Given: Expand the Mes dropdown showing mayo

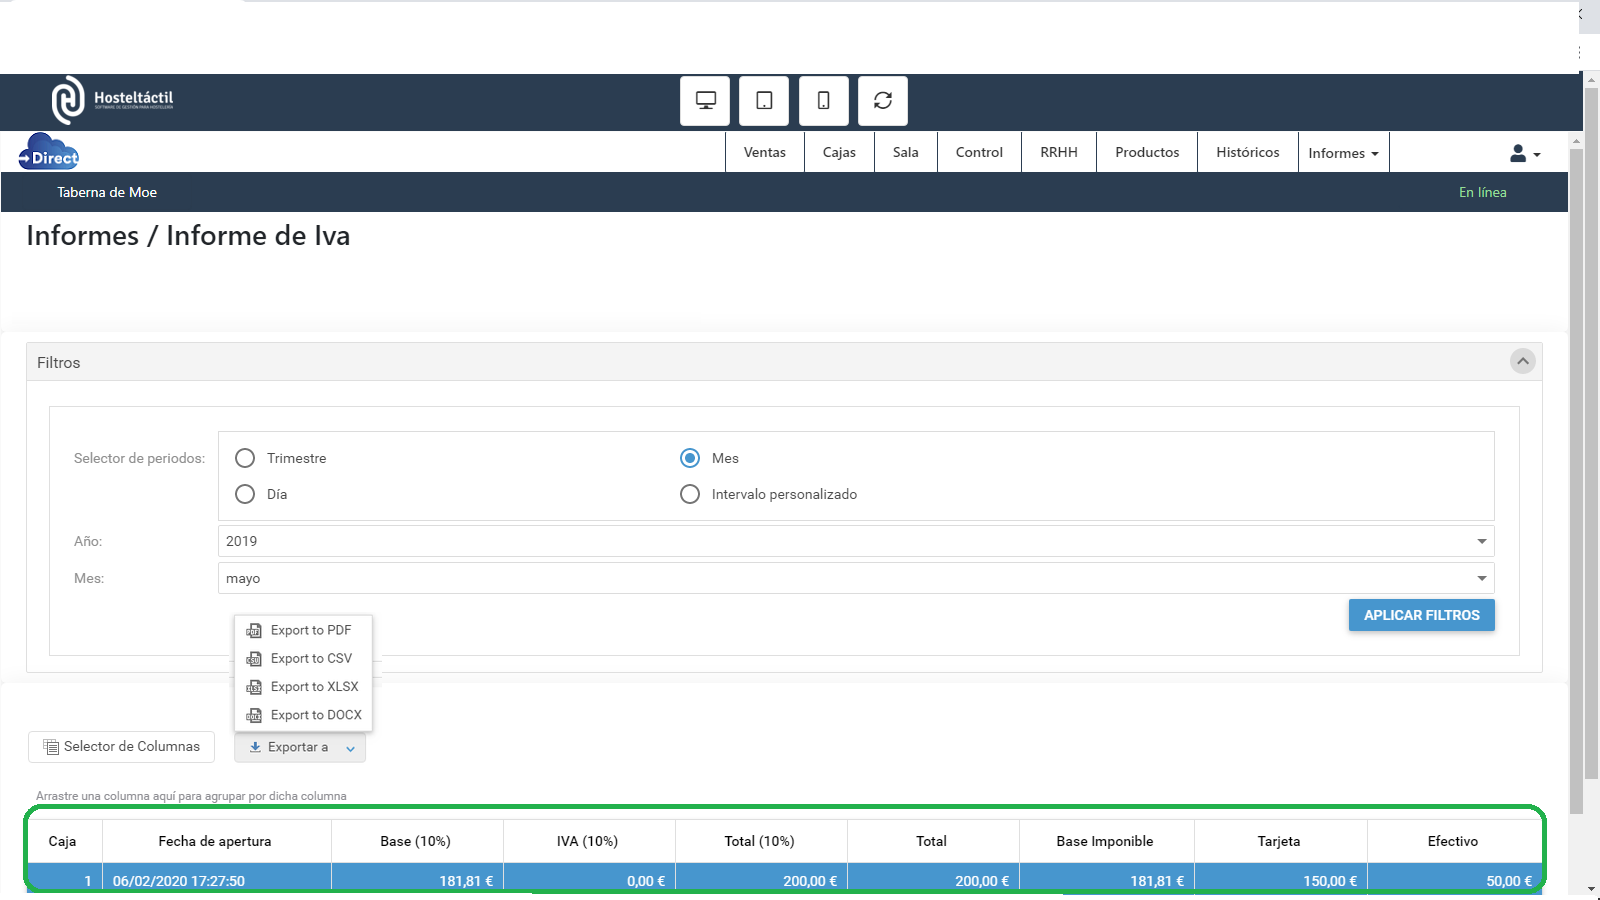Looking at the screenshot, I should [x=855, y=578].
